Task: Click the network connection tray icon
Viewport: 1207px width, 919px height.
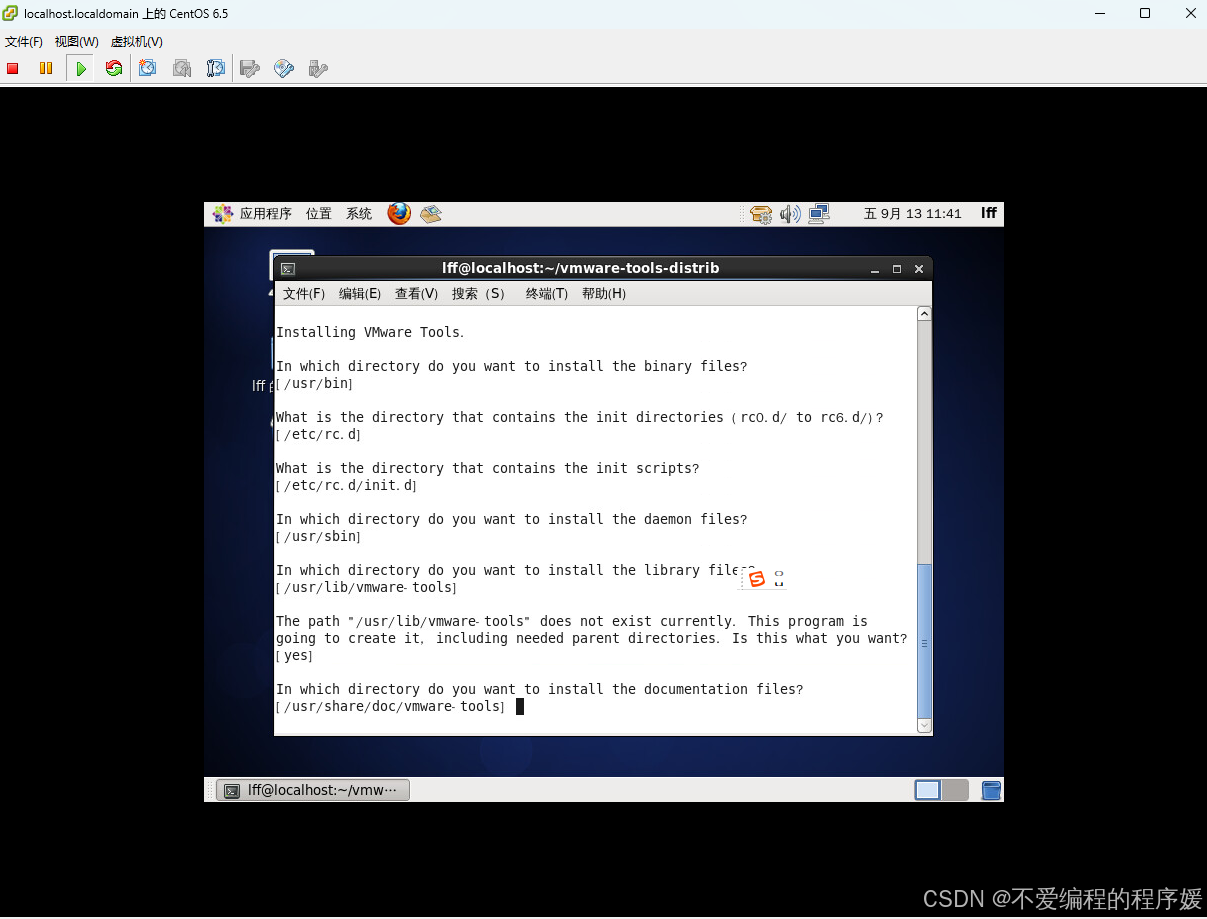Action: (x=819, y=213)
